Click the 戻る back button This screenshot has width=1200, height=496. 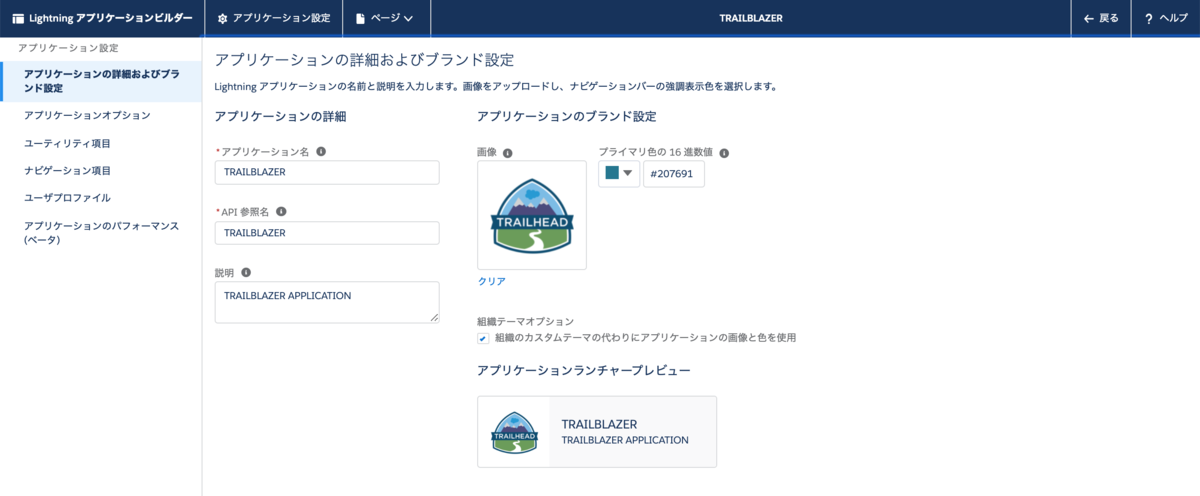pyautogui.click(x=1101, y=18)
